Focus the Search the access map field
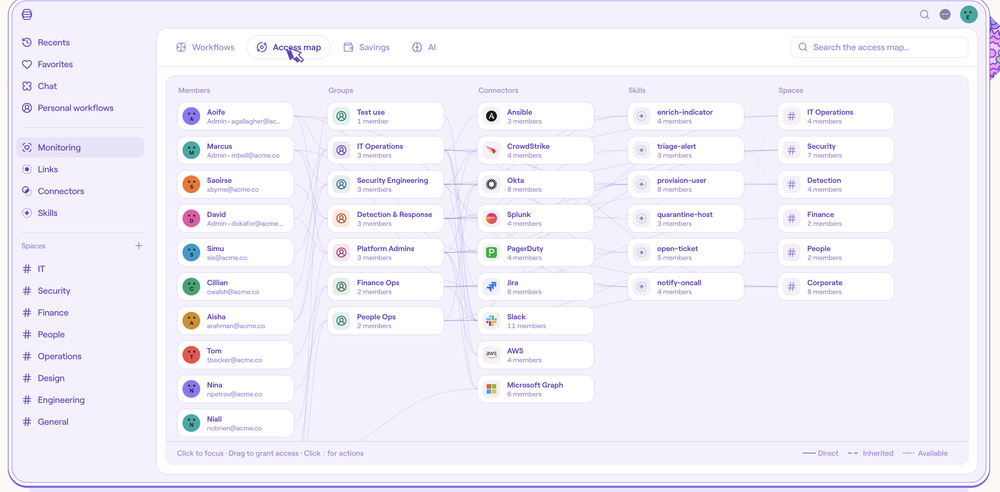 point(879,47)
